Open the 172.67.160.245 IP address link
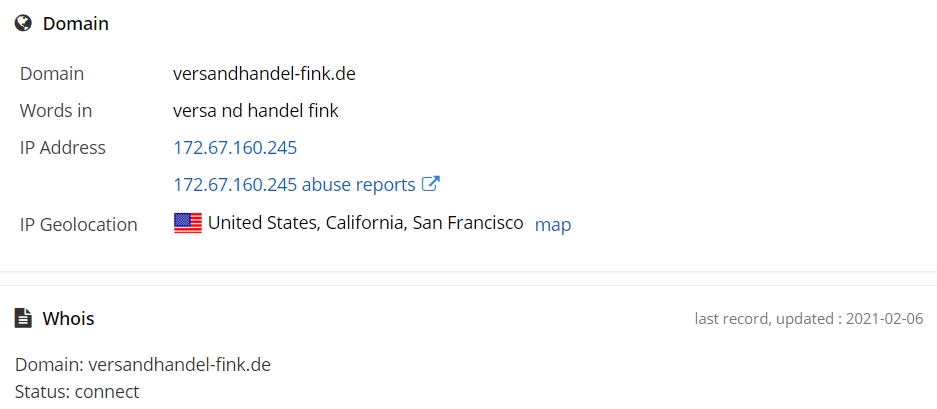This screenshot has height=409, width=937. click(235, 148)
